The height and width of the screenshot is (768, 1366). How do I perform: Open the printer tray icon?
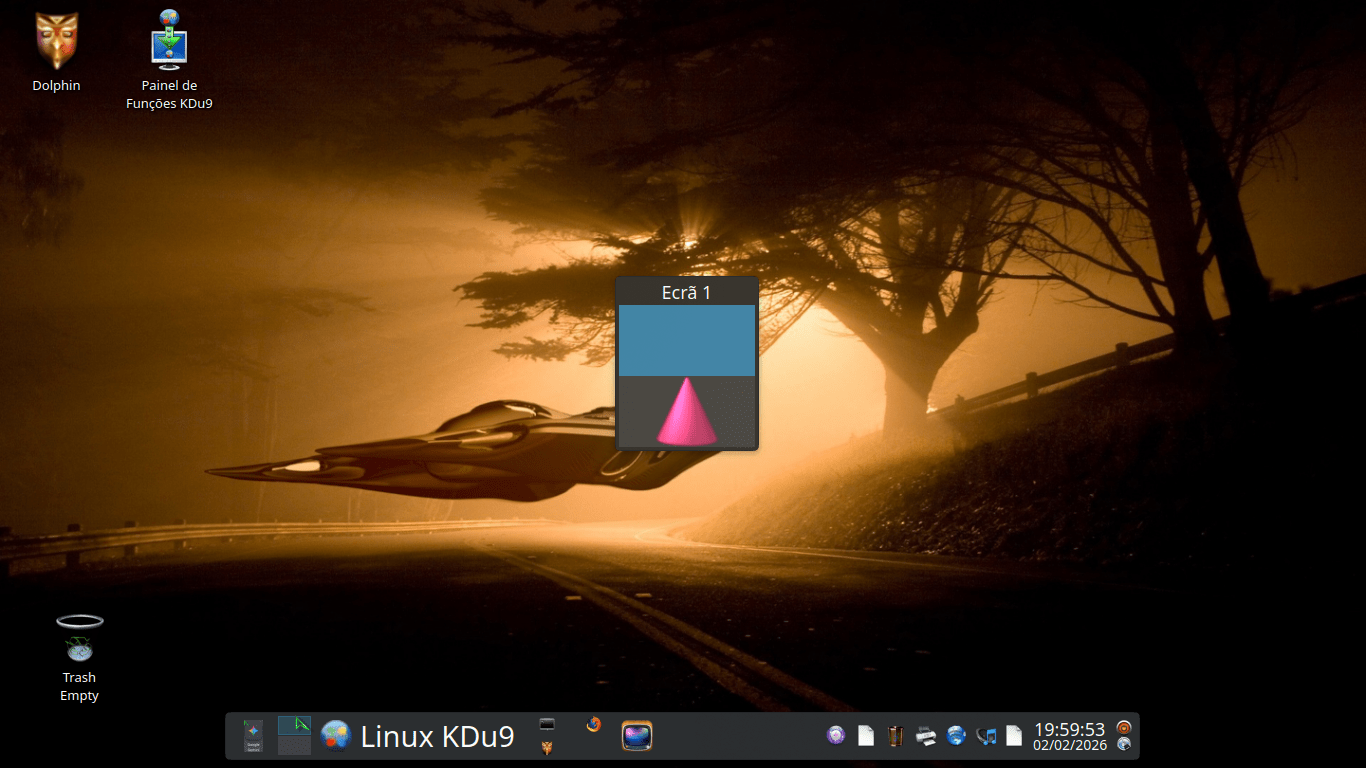(926, 736)
